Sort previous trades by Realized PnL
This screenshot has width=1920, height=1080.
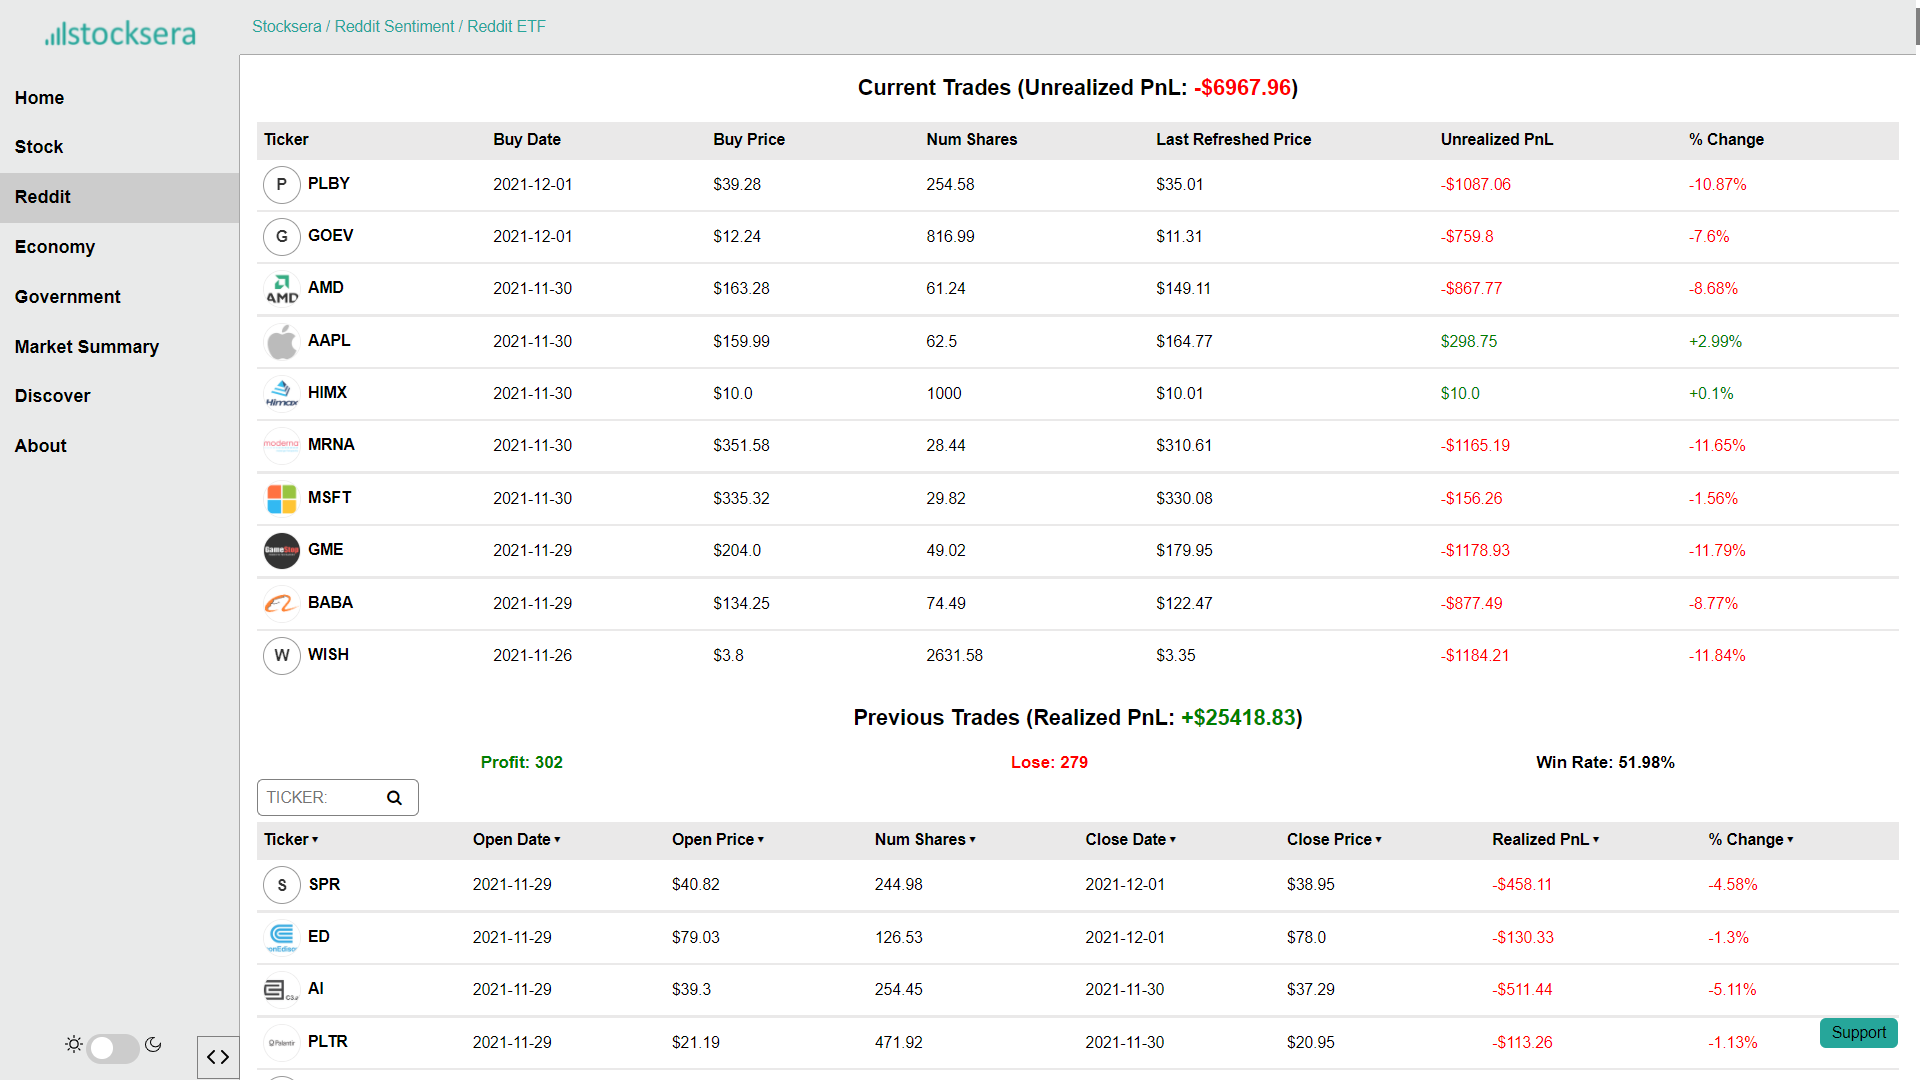coord(1545,840)
